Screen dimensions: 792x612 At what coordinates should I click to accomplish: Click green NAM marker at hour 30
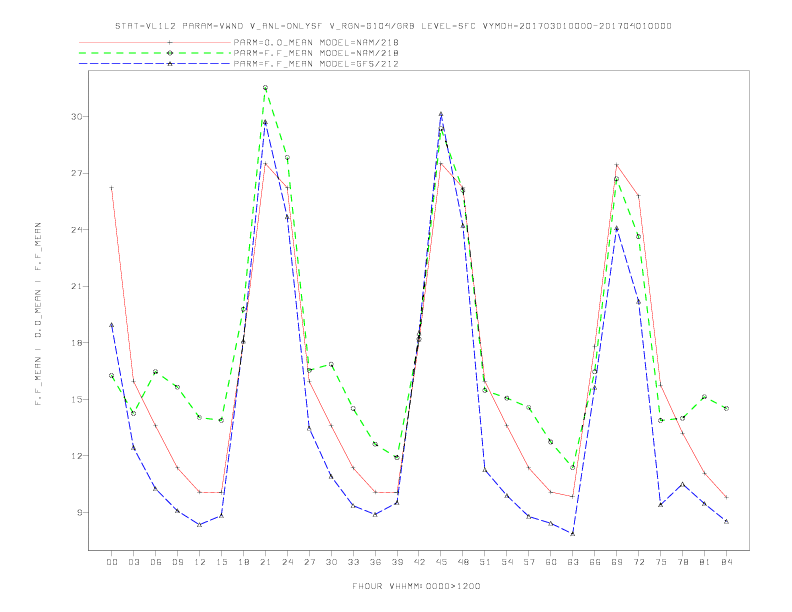(331, 364)
